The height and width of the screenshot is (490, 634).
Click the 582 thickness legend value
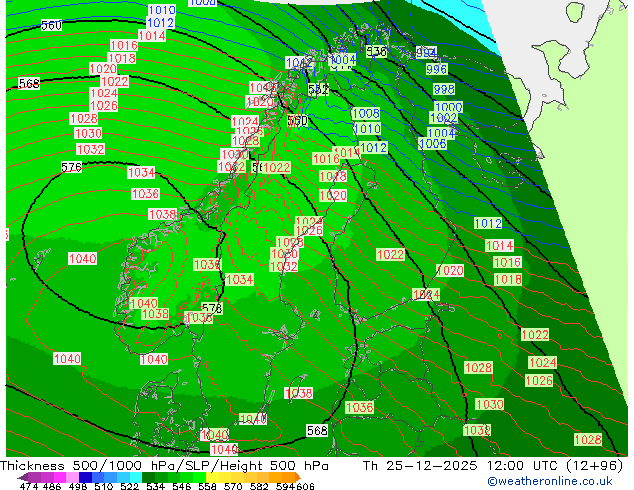pos(259,486)
